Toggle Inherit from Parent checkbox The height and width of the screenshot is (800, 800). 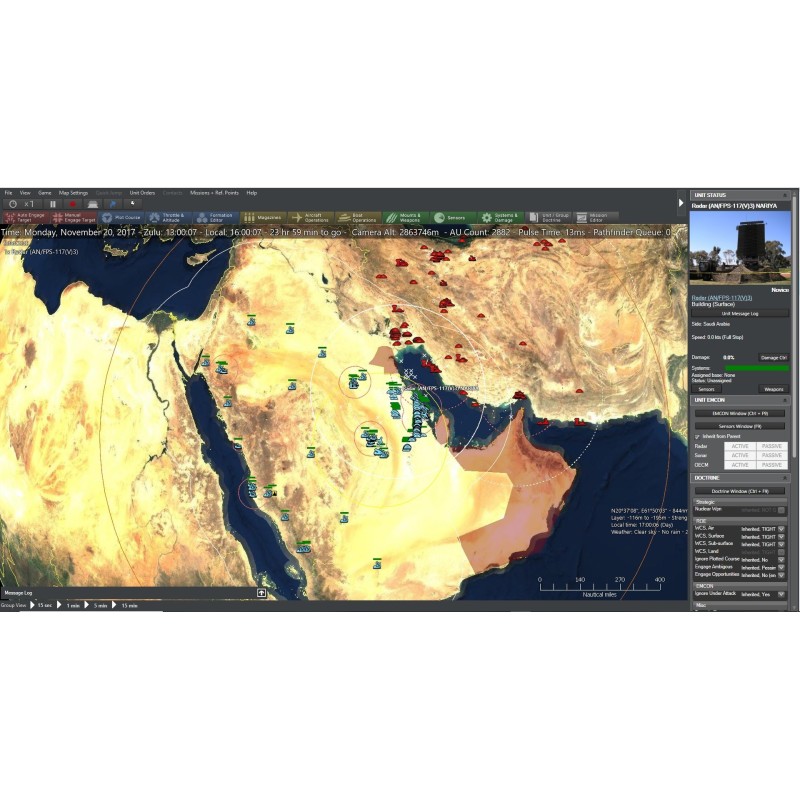697,437
